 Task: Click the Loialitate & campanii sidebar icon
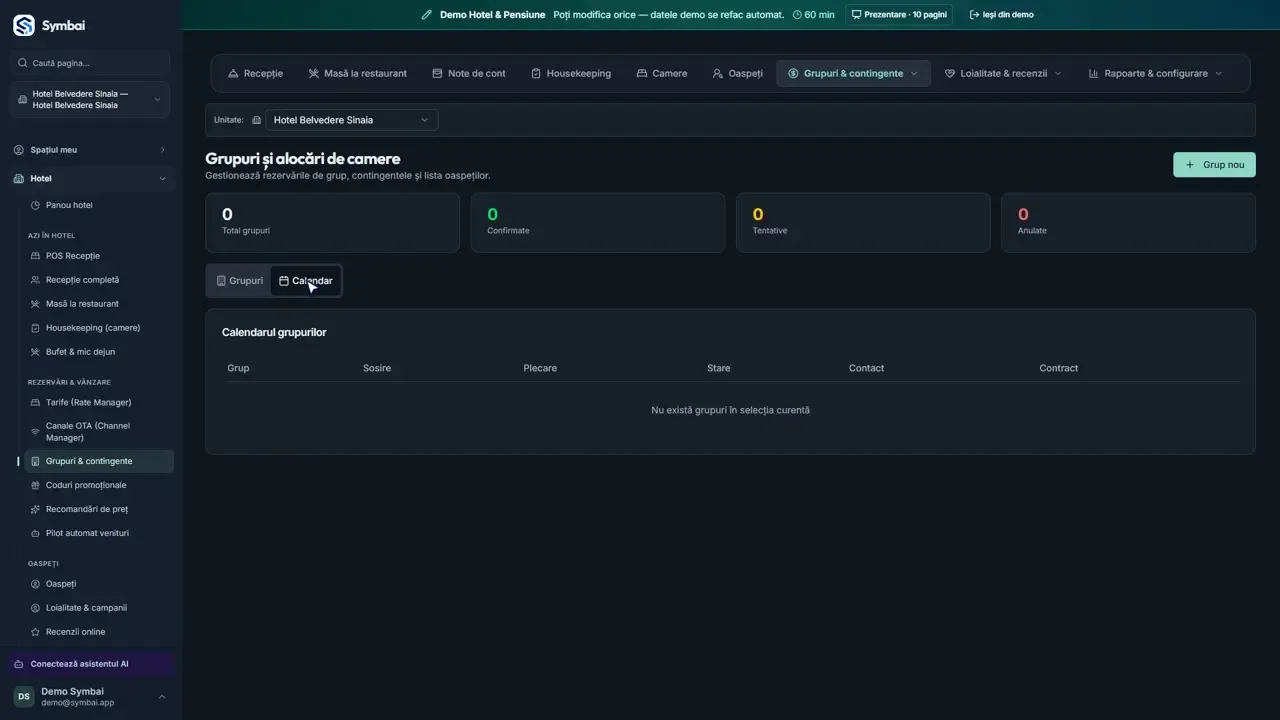pos(35,608)
